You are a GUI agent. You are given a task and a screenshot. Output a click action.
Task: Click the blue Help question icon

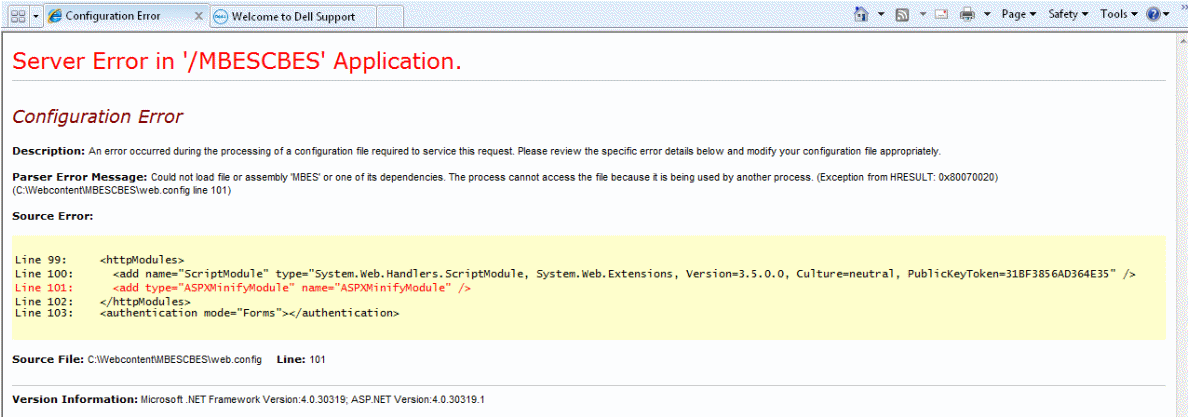click(x=1152, y=14)
